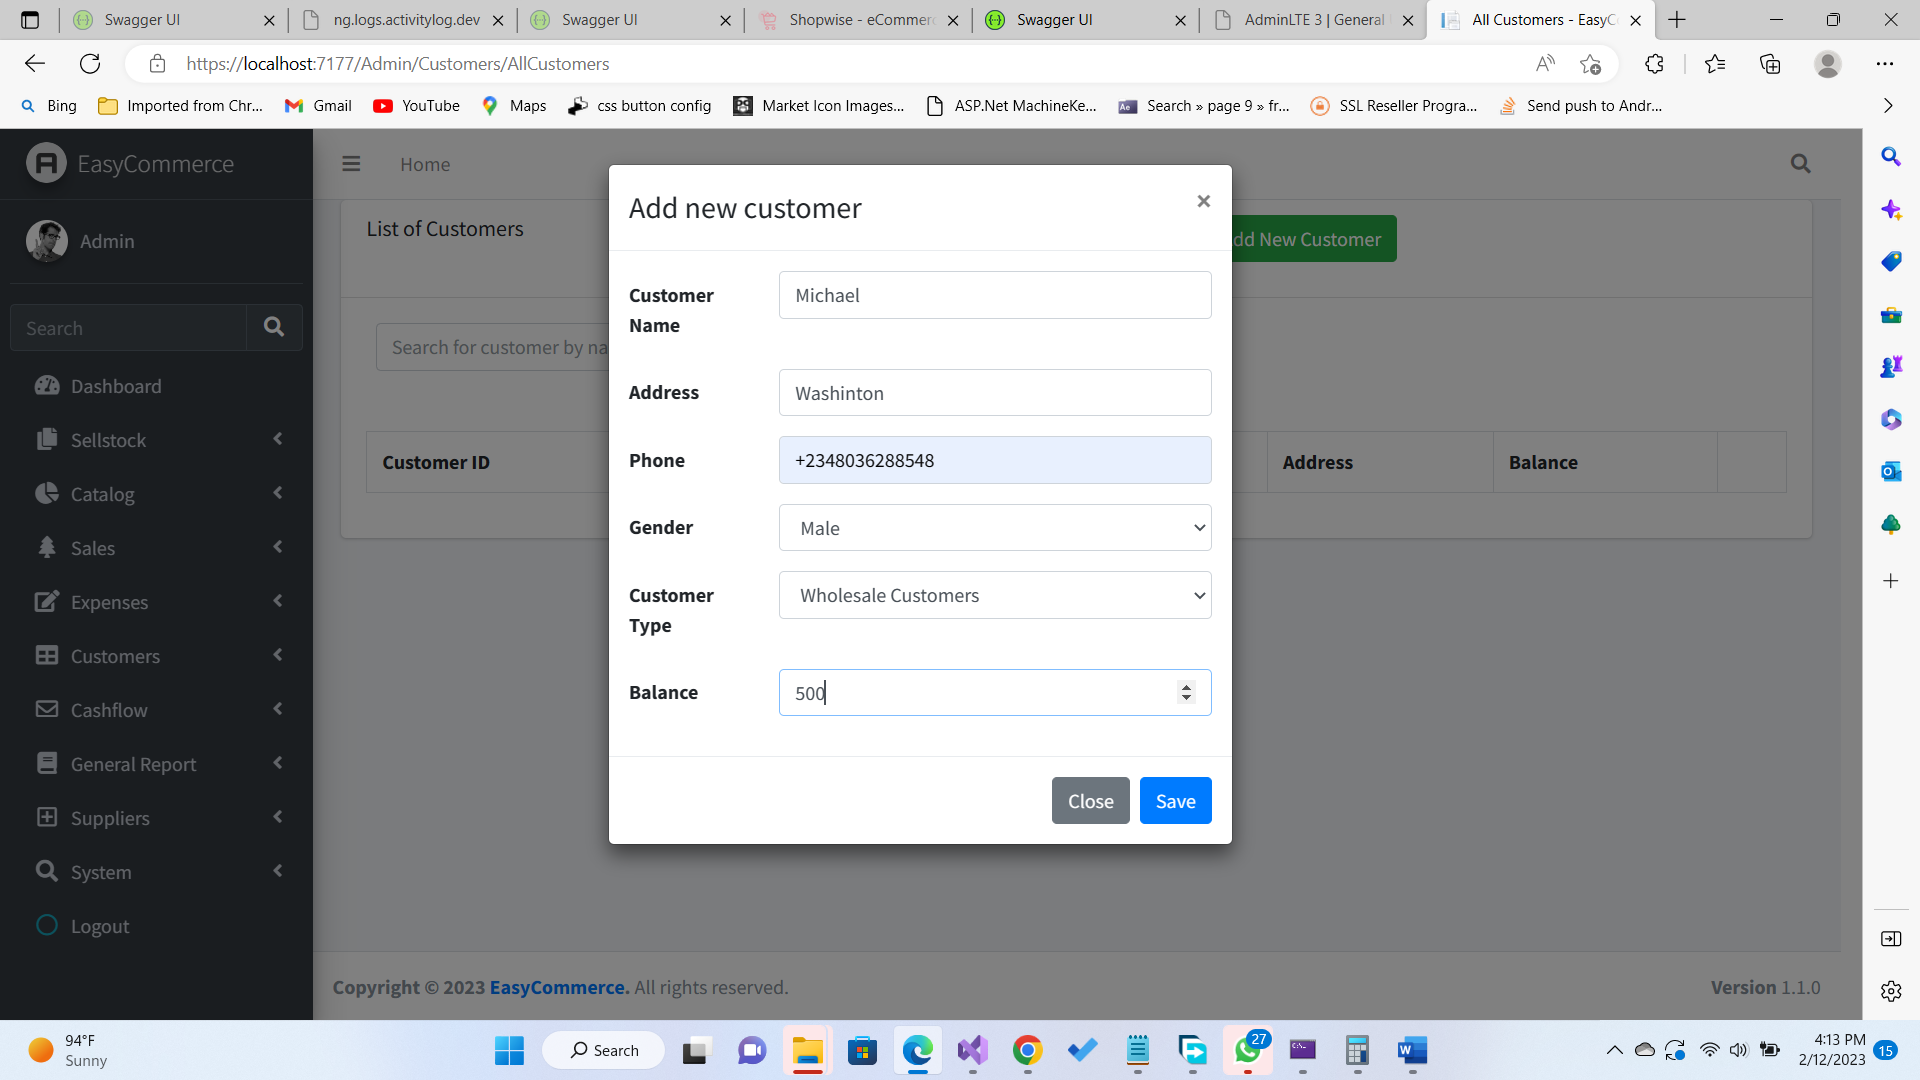1920x1080 pixels.
Task: Open Visual Studio from the taskbar
Action: [x=972, y=1051]
